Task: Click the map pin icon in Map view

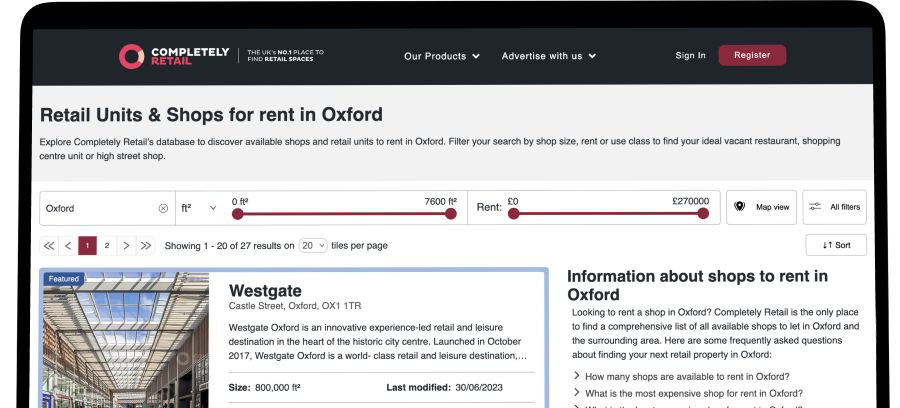Action: pos(739,207)
